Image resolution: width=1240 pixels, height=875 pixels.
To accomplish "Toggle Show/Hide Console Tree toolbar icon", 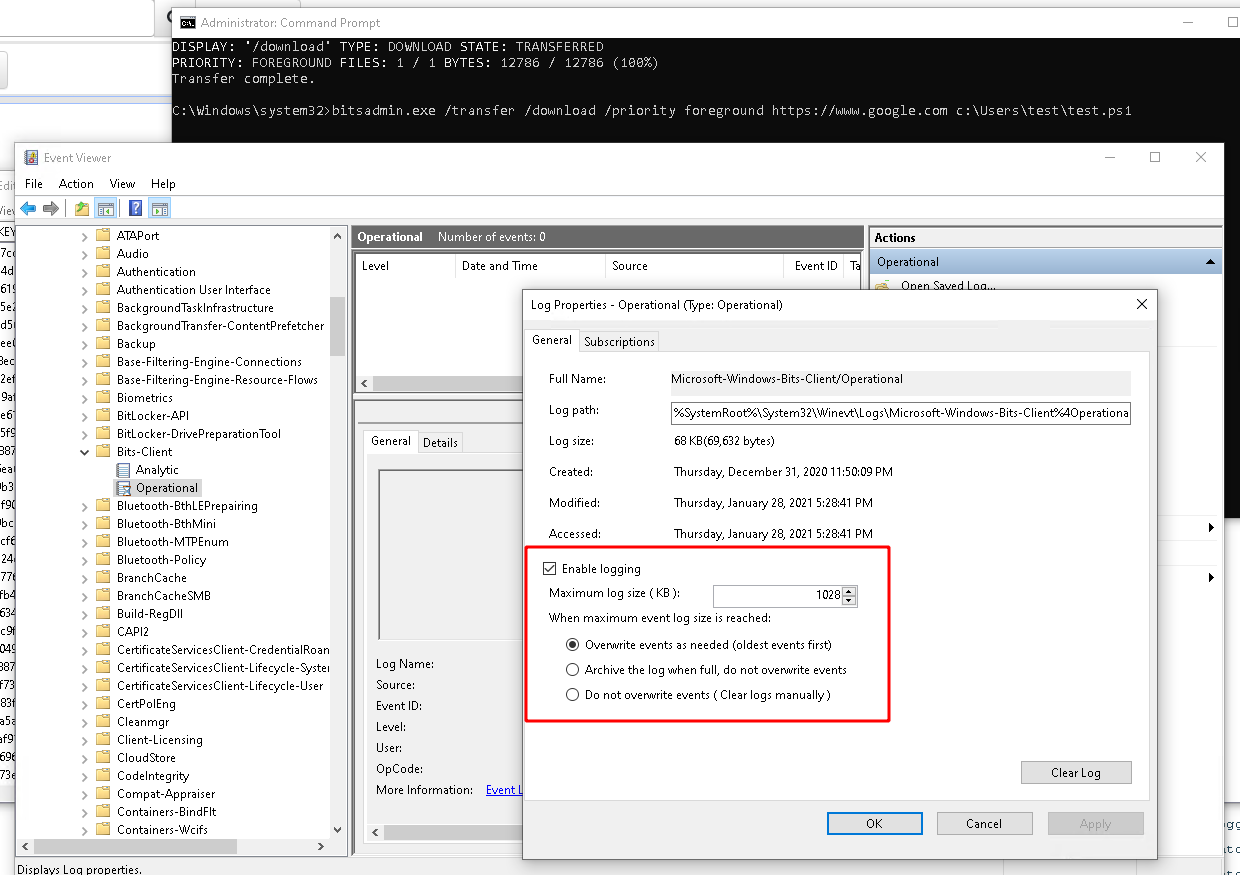I will [105, 208].
